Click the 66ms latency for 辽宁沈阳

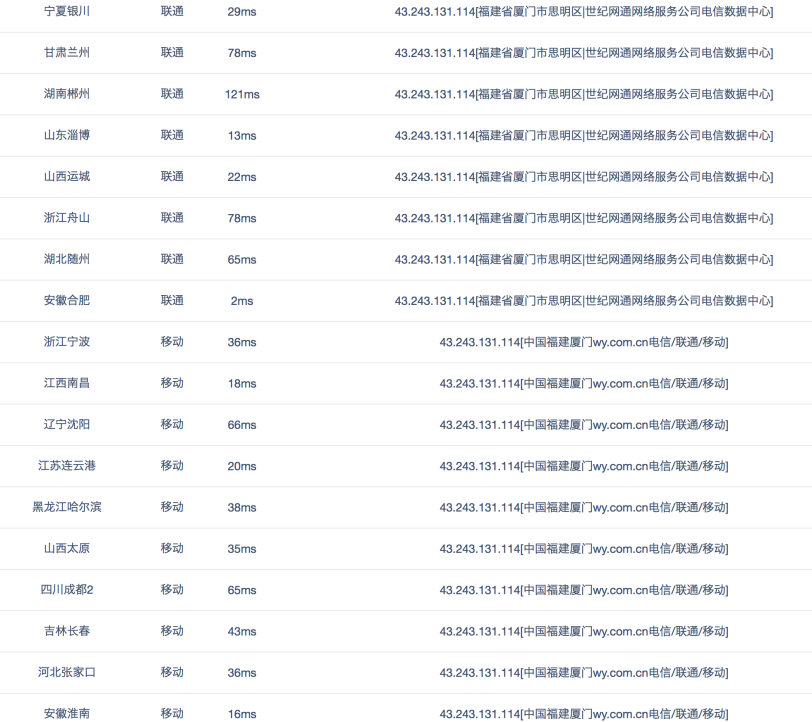(242, 425)
